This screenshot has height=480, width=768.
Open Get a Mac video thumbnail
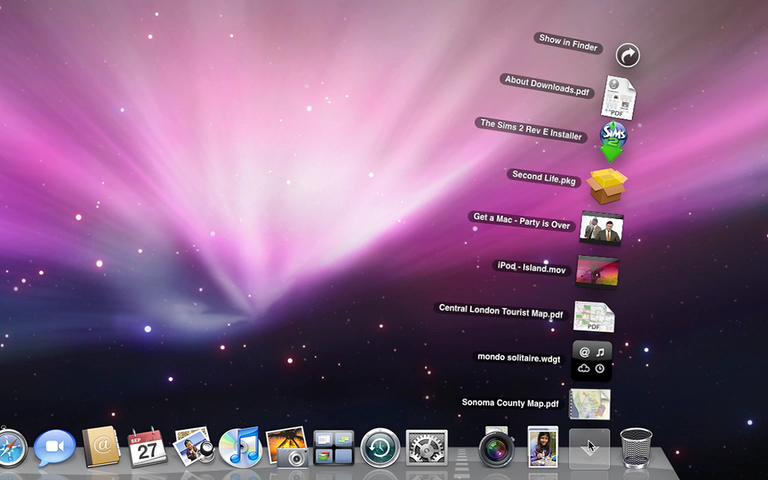tap(601, 228)
